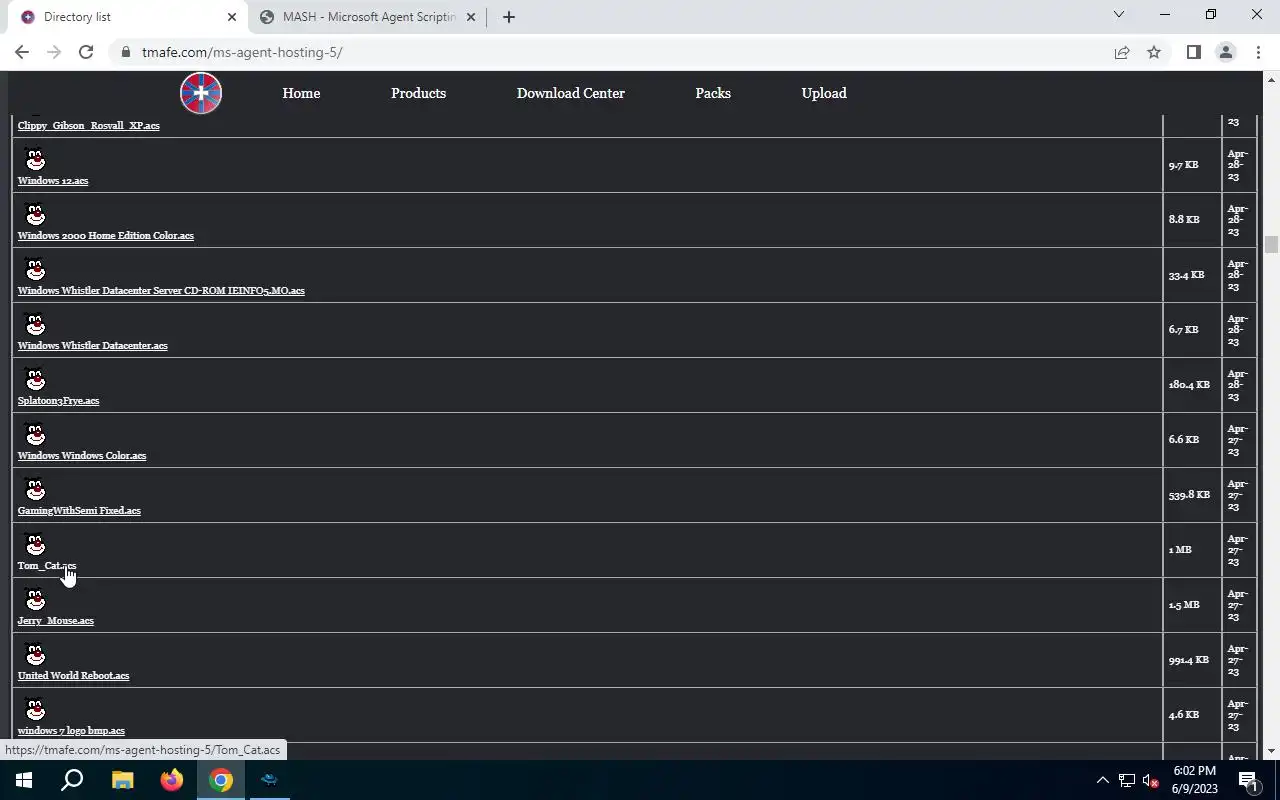Click the agent icon above Windows Whistler Datacenter Server CD-ROM file
Viewport: 1280px width, 800px height.
tap(35, 270)
